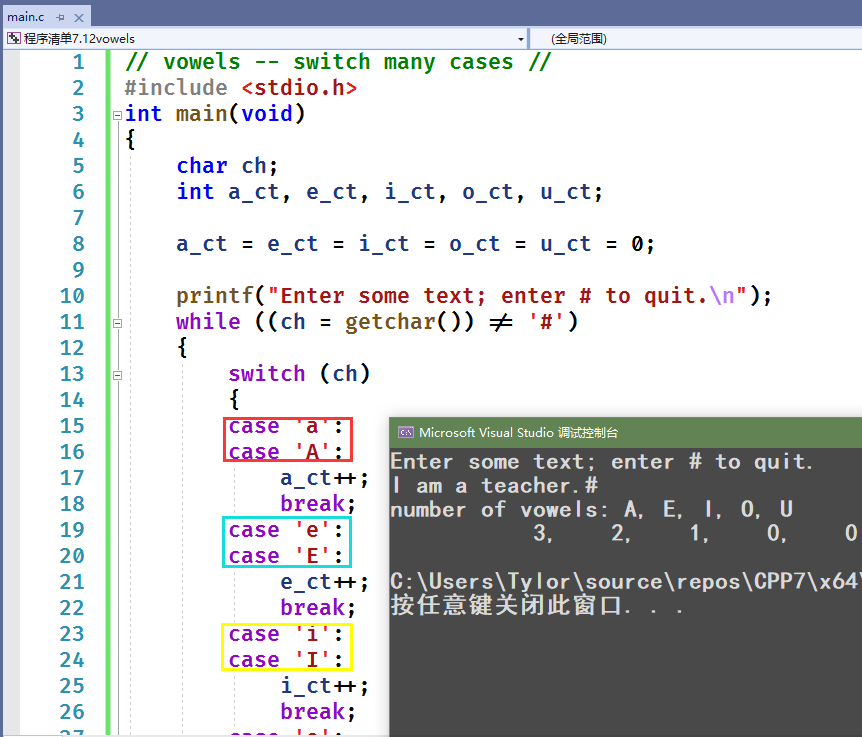Click the comment text on line 1

coord(338,62)
